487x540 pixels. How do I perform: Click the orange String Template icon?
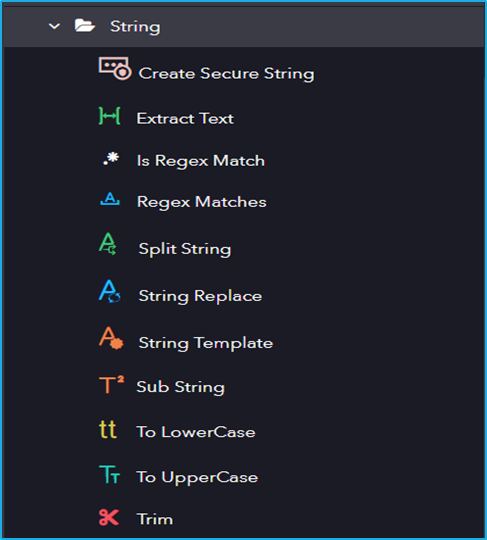tap(111, 338)
